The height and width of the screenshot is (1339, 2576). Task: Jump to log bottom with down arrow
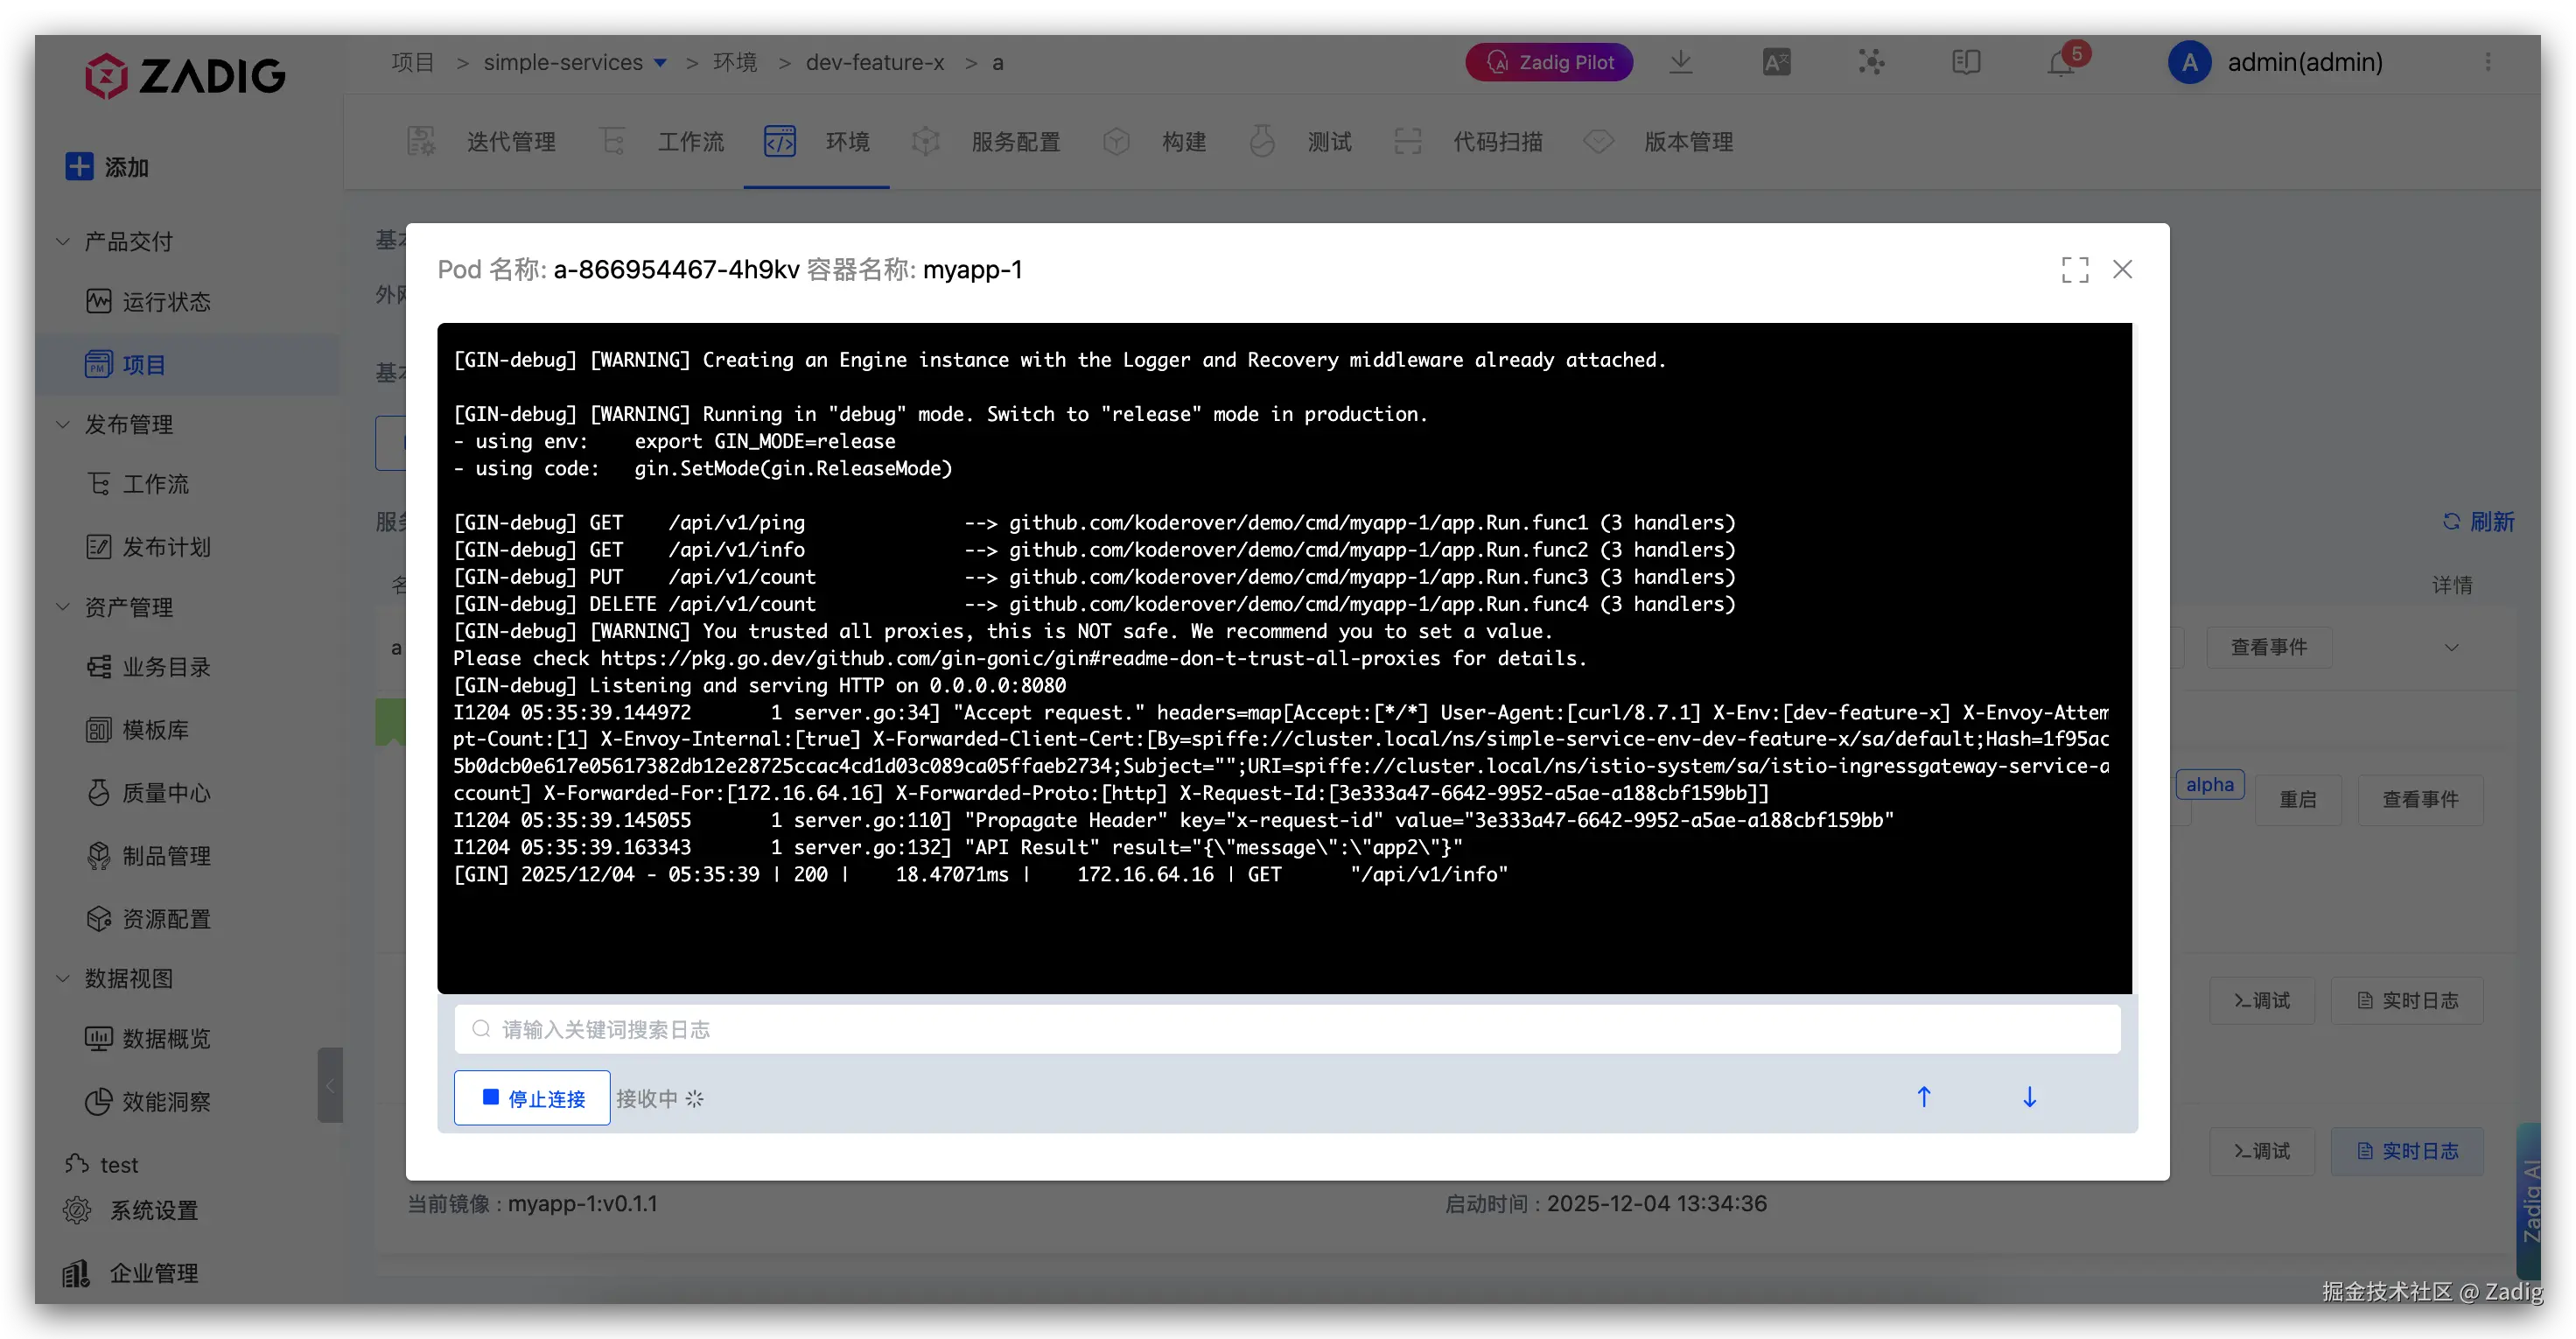tap(2029, 1097)
